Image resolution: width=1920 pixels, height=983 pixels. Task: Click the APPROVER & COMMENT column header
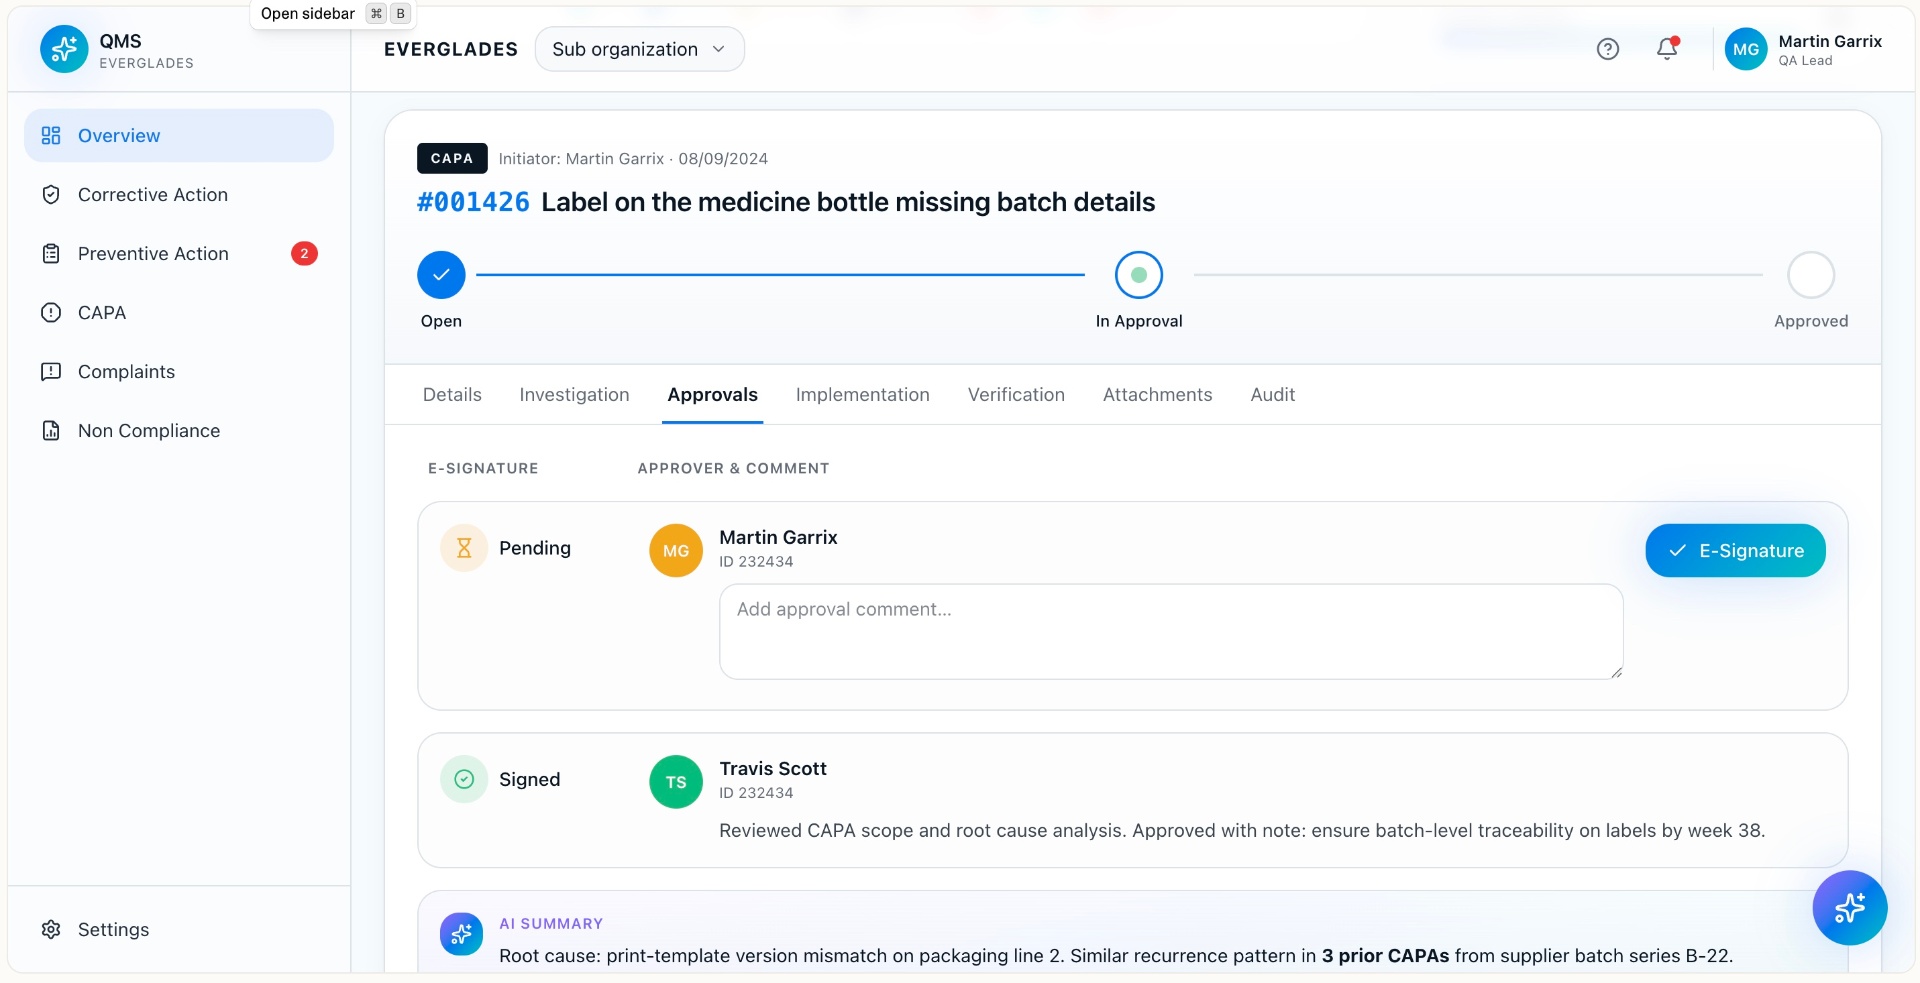[733, 468]
